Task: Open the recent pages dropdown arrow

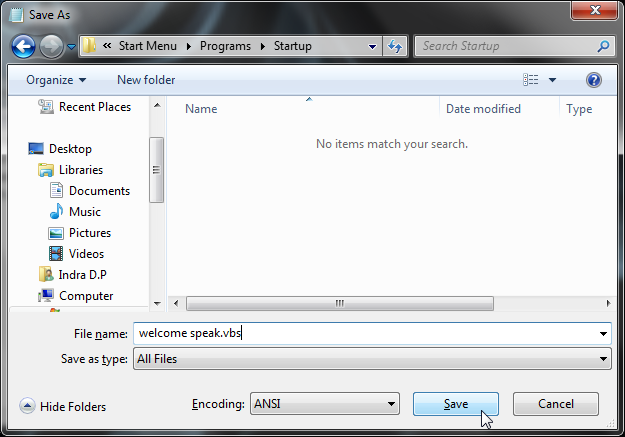Action: point(71,47)
